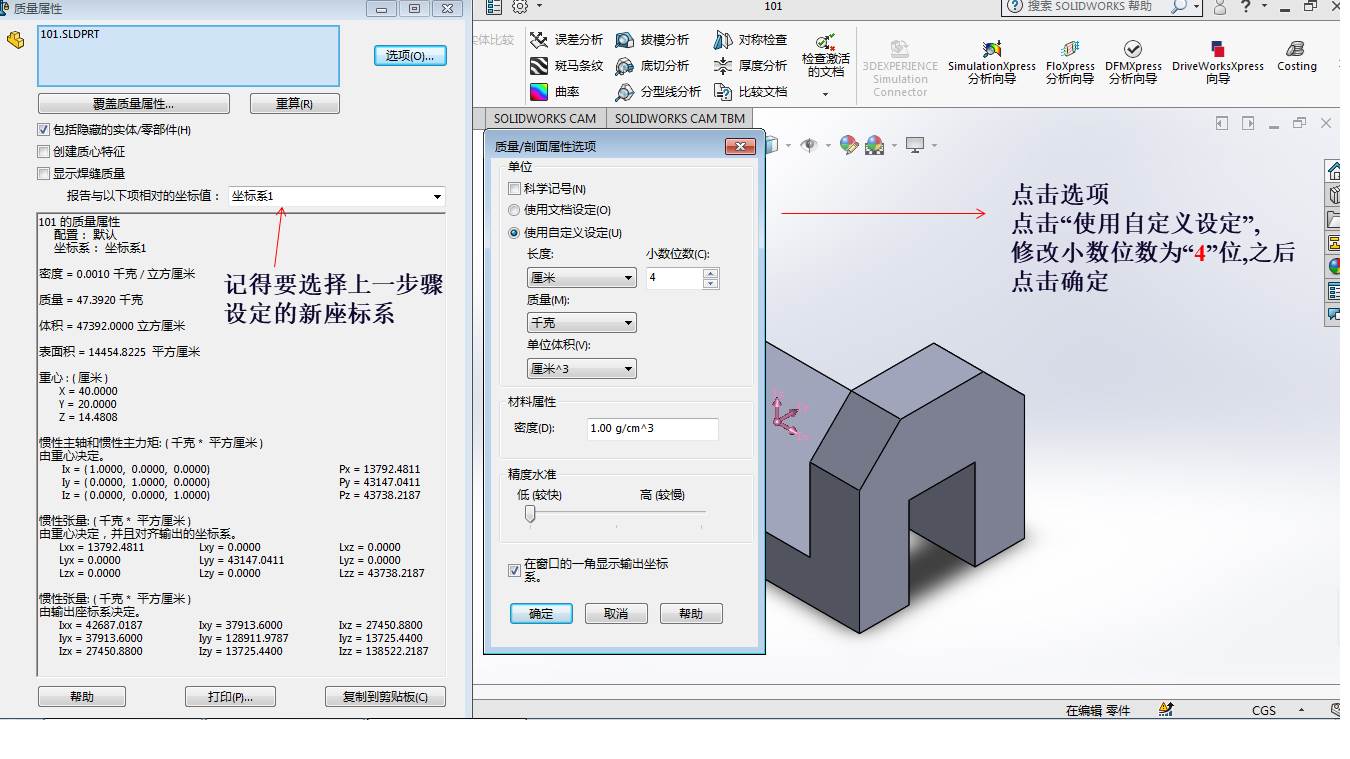Enable 显示焊缝质量 checkbox
Viewport: 1350px width, 759px height.
43,173
